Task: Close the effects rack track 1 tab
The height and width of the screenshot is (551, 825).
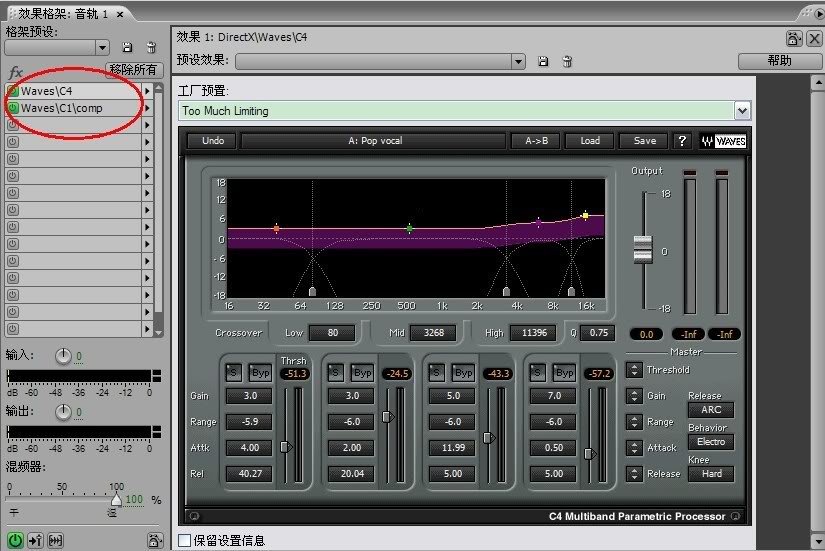Action: tap(120, 14)
